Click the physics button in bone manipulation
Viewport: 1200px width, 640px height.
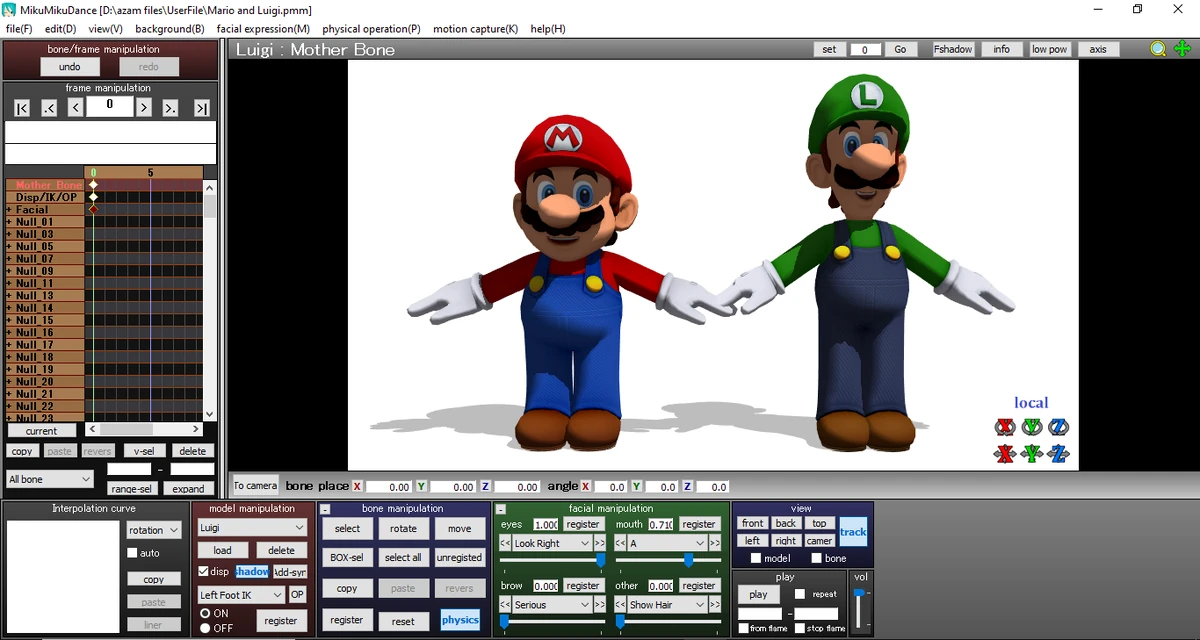click(460, 620)
